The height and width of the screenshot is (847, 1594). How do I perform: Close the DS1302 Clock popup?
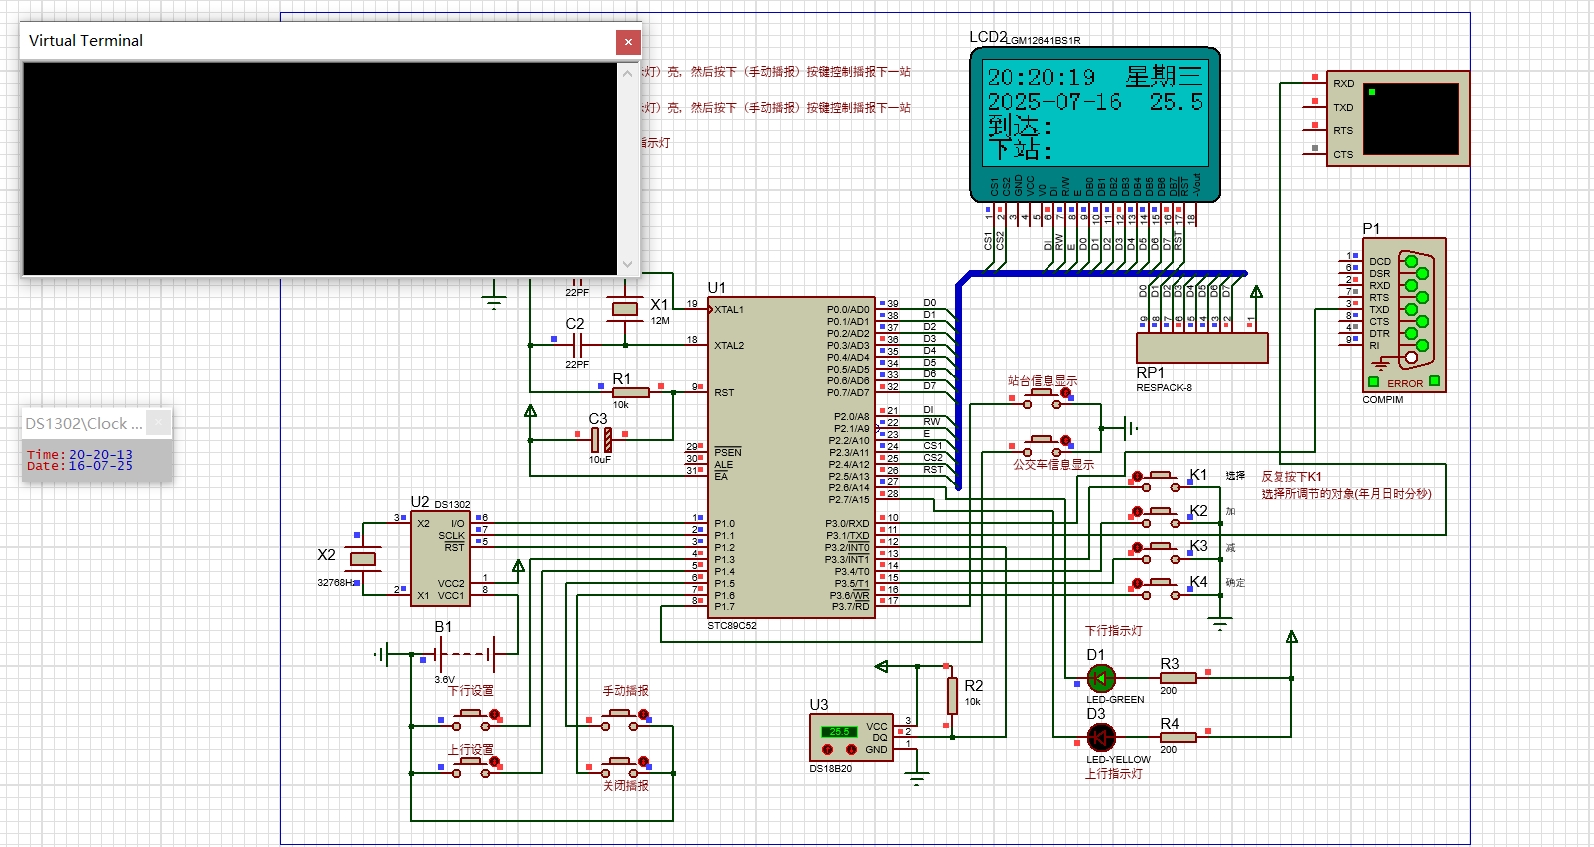[x=160, y=423]
